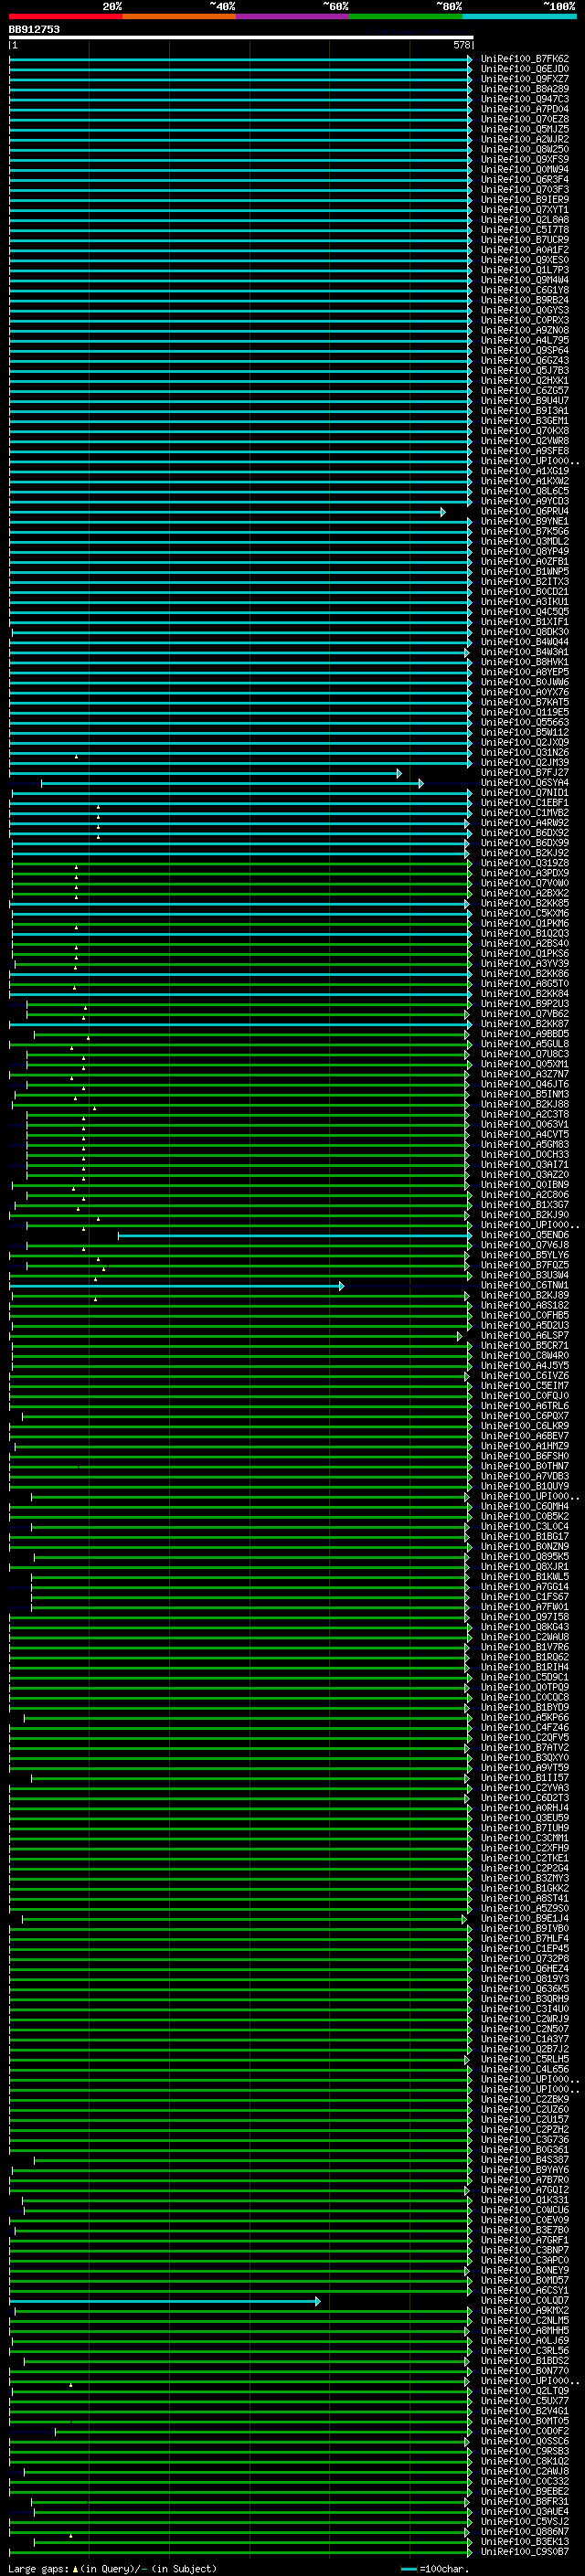Viewport: 585px width, 2576px height.
Task: Select hit label UniRef100_Q9XFS9
Action: 525,159
